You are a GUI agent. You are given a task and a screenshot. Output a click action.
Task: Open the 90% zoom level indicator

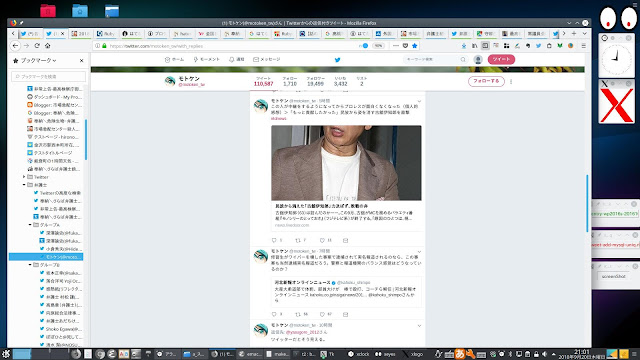[378, 46]
